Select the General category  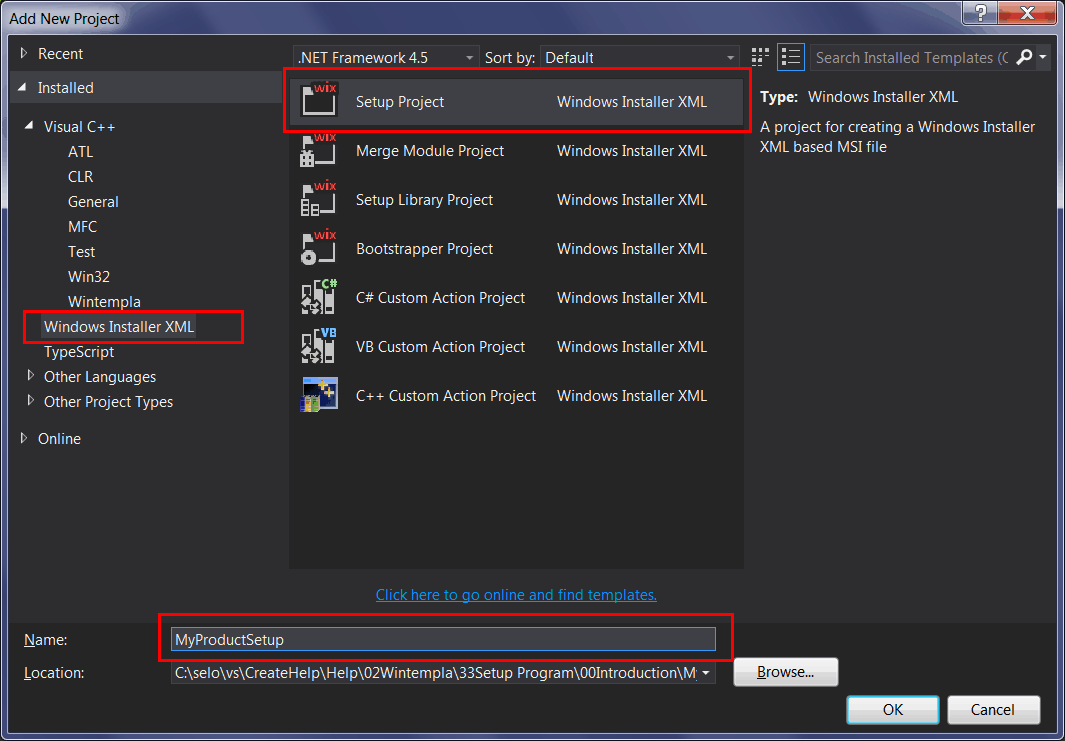[x=93, y=202]
